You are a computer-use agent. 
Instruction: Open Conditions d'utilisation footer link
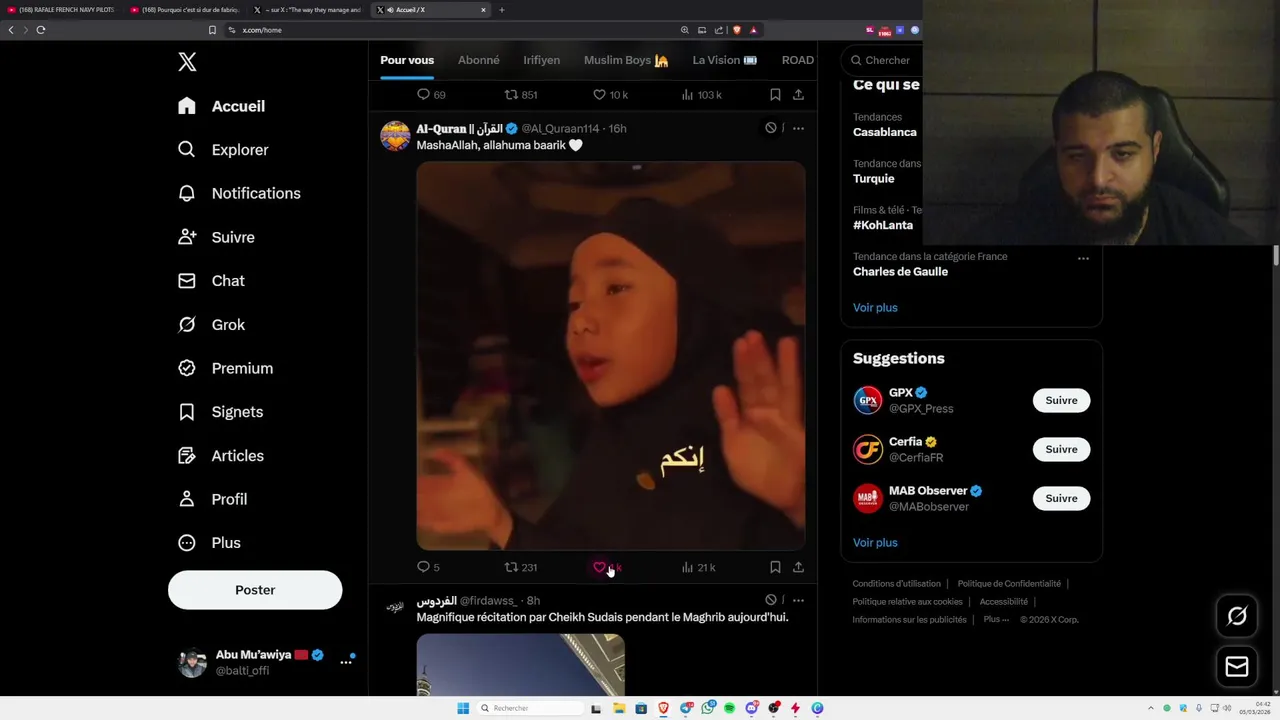pos(897,584)
